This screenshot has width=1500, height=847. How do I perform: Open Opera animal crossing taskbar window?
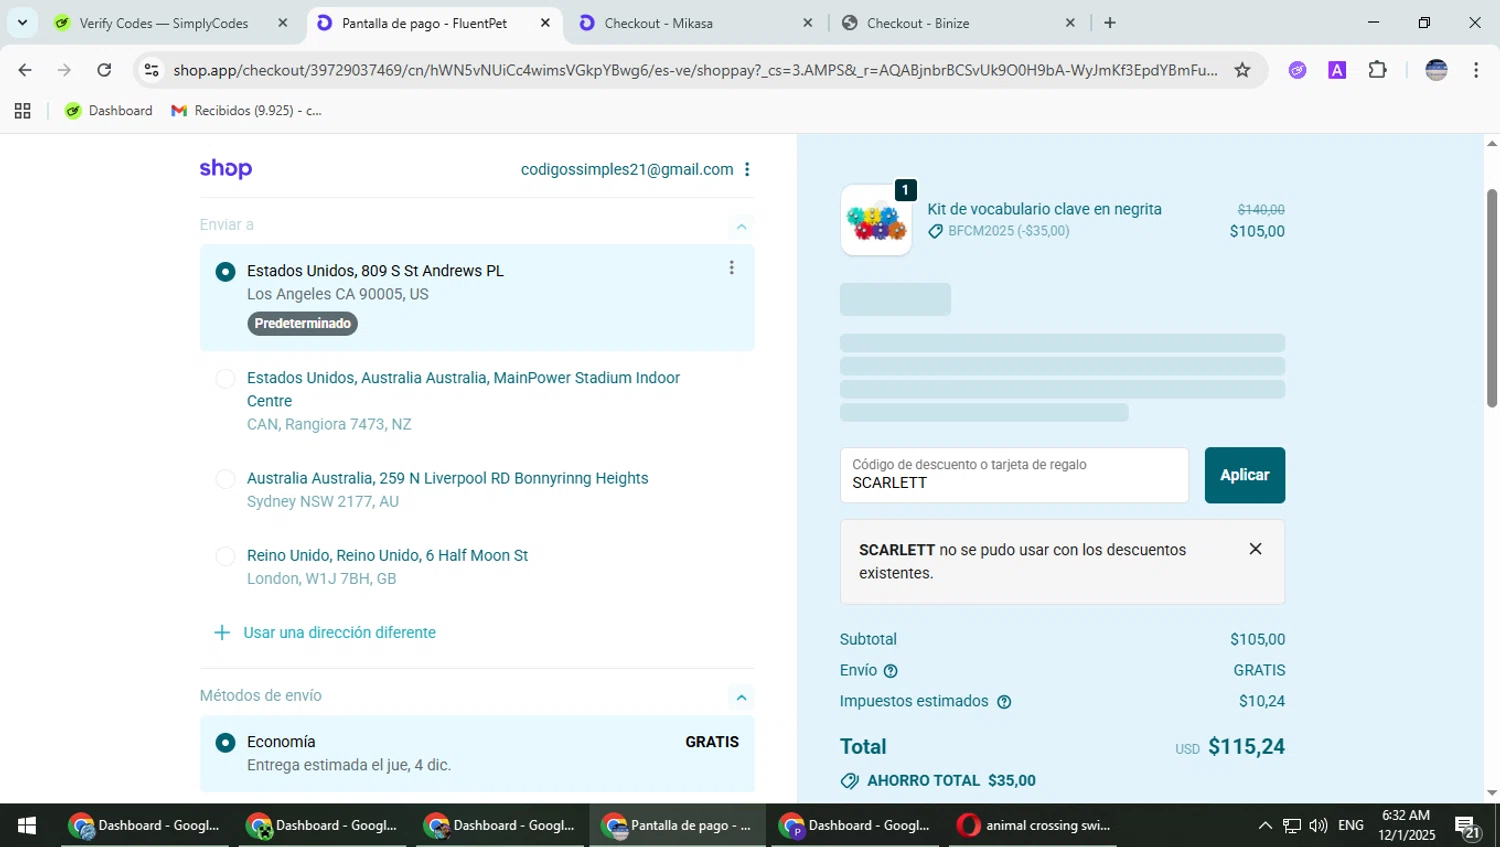1033,825
